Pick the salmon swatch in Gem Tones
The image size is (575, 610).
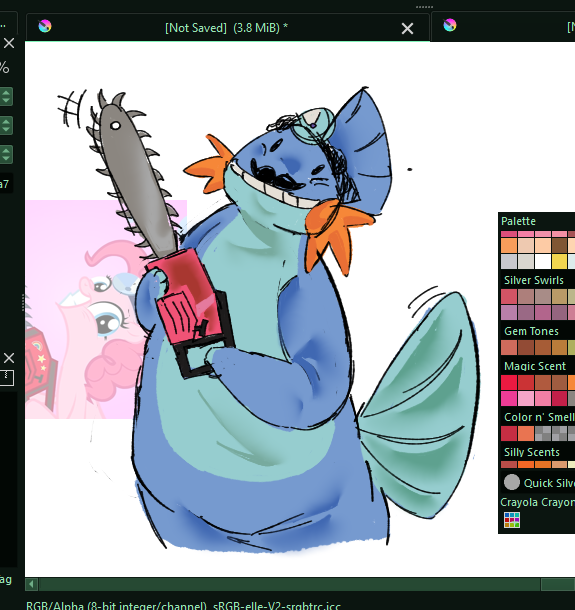(x=508, y=347)
